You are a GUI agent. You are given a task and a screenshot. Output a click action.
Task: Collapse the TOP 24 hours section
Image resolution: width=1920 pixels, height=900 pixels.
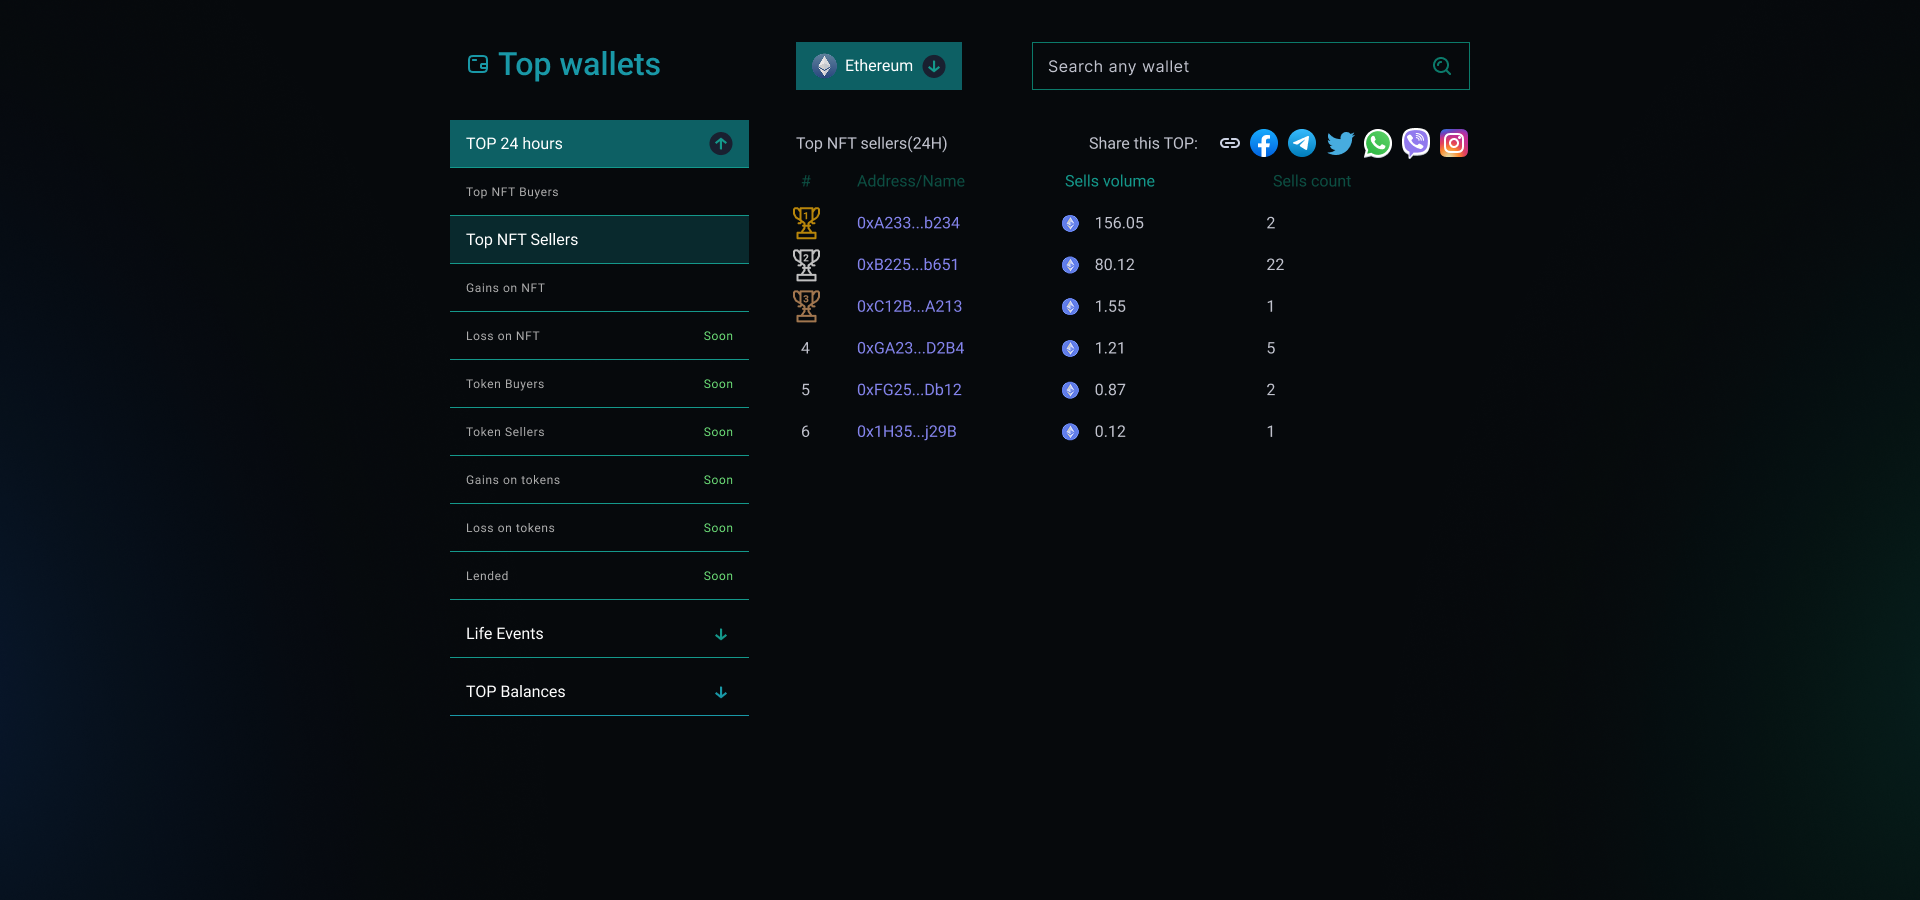pyautogui.click(x=720, y=143)
